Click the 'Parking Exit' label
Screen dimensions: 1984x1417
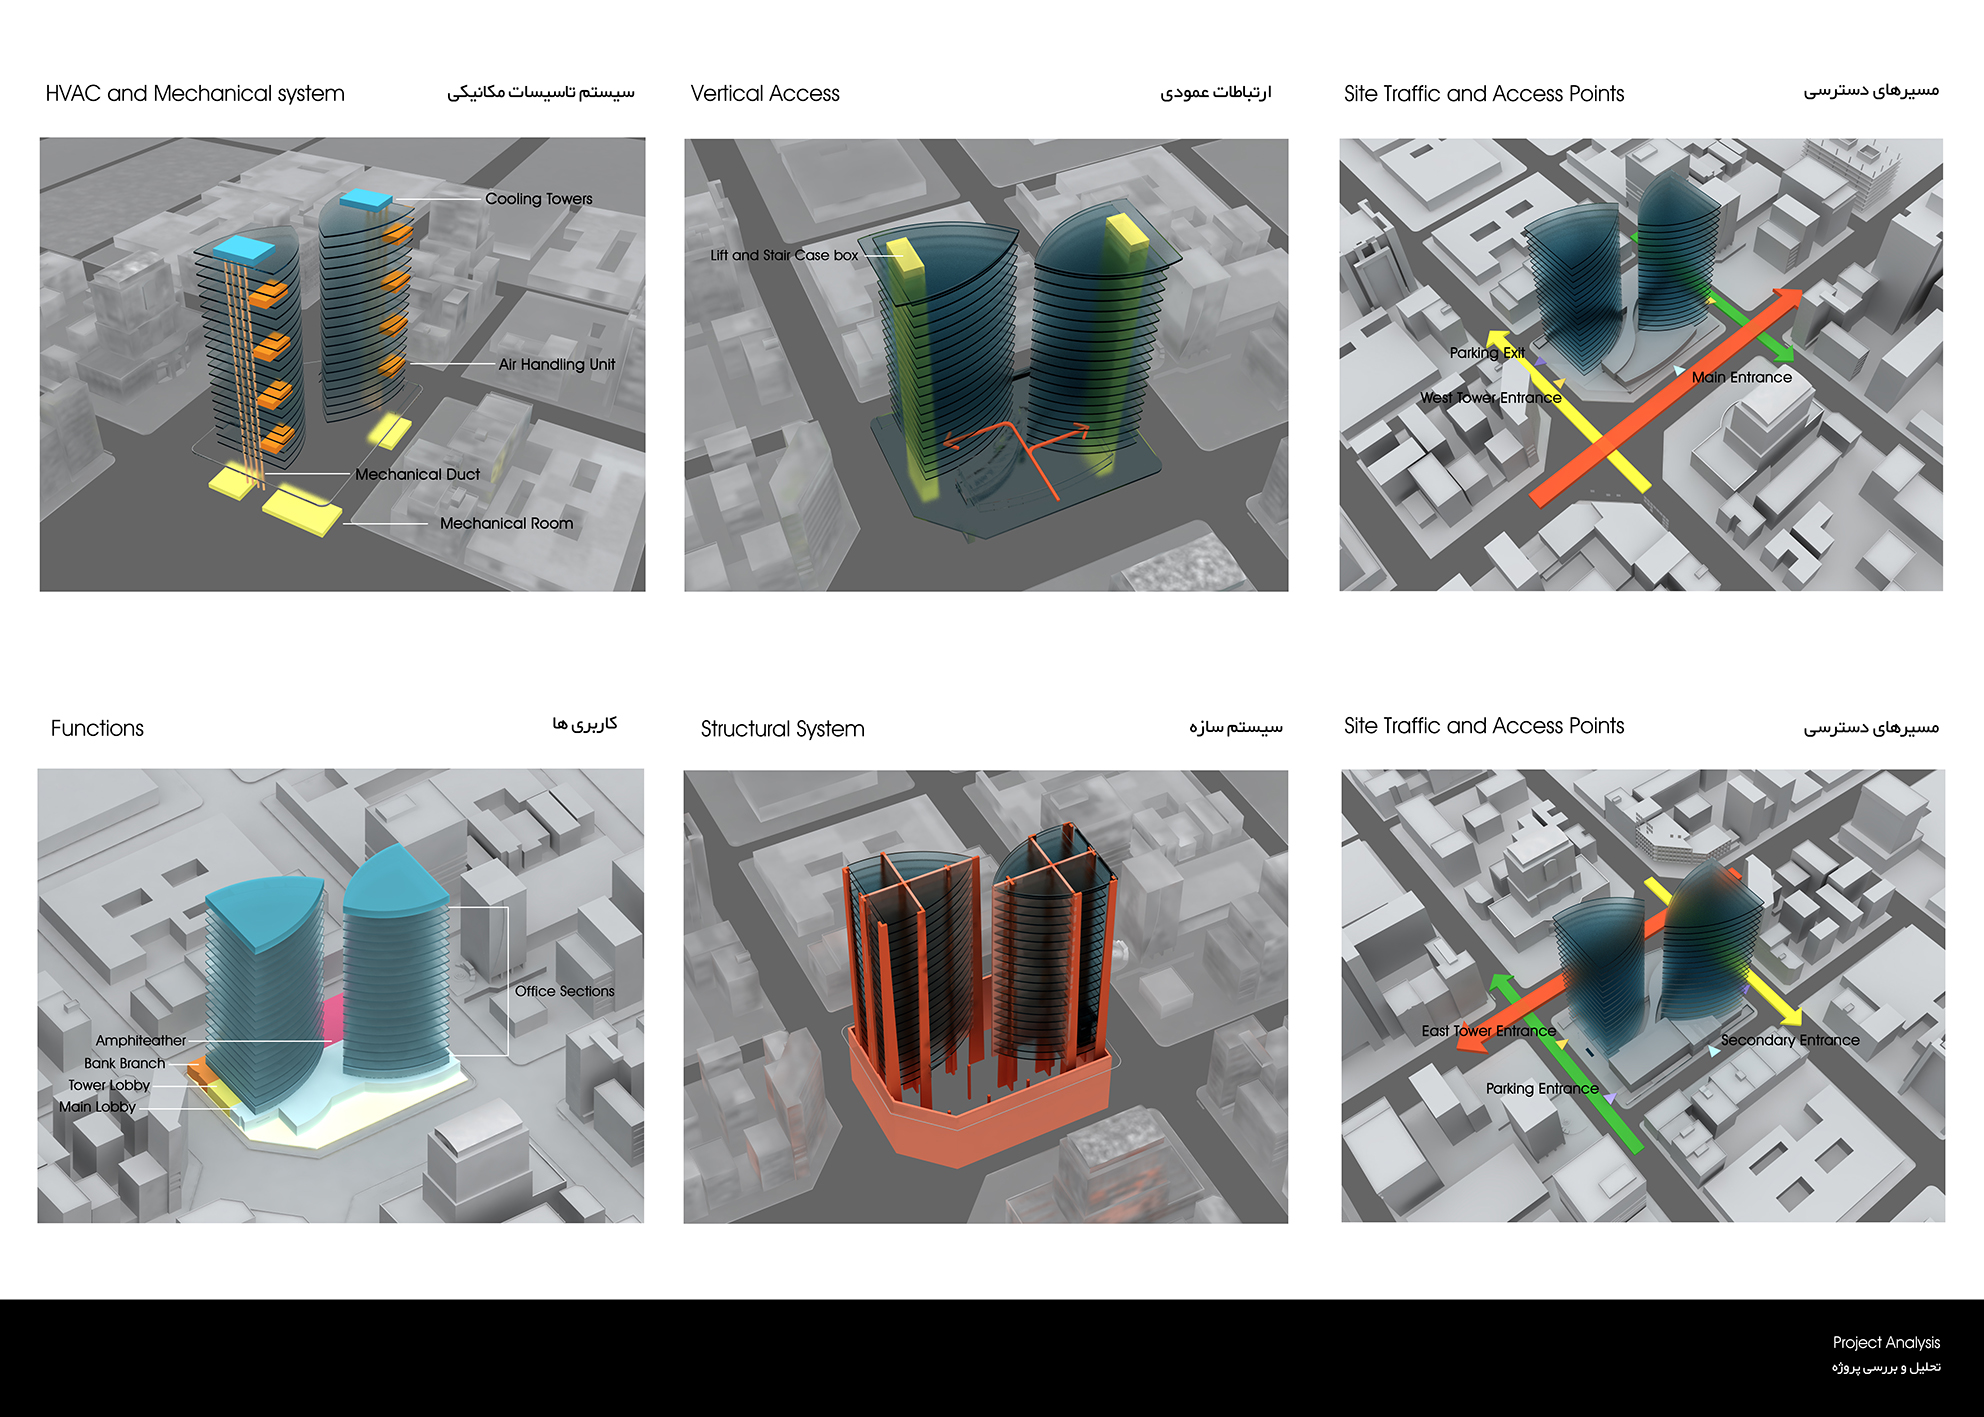(x=1487, y=352)
